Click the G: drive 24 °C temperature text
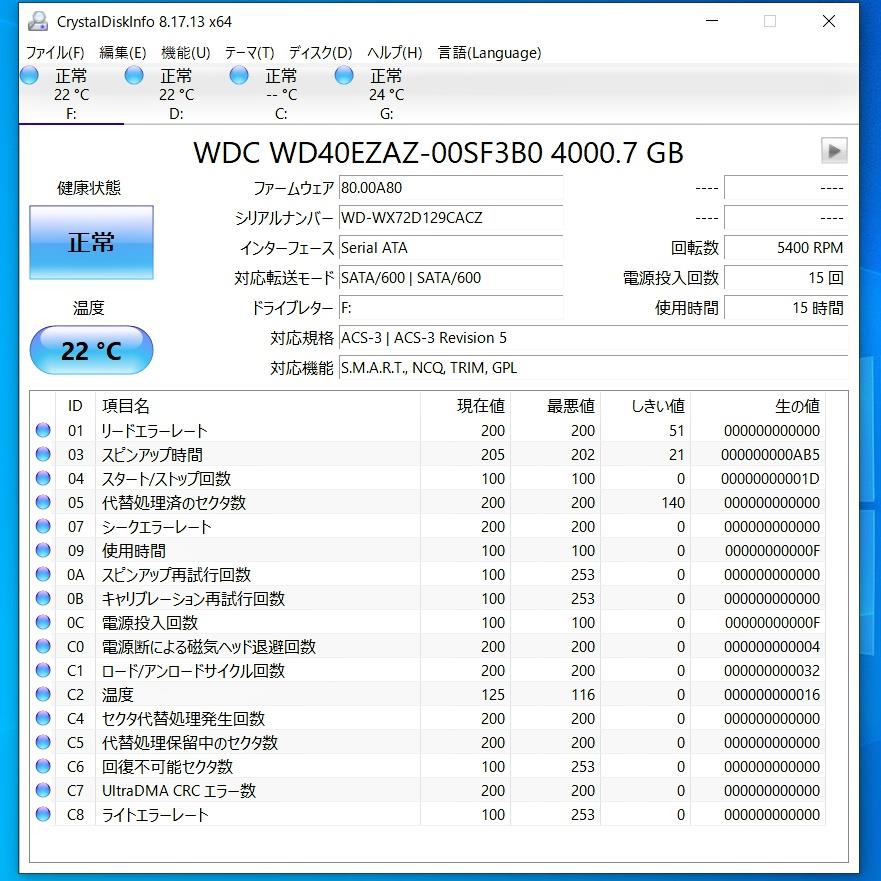 (387, 95)
